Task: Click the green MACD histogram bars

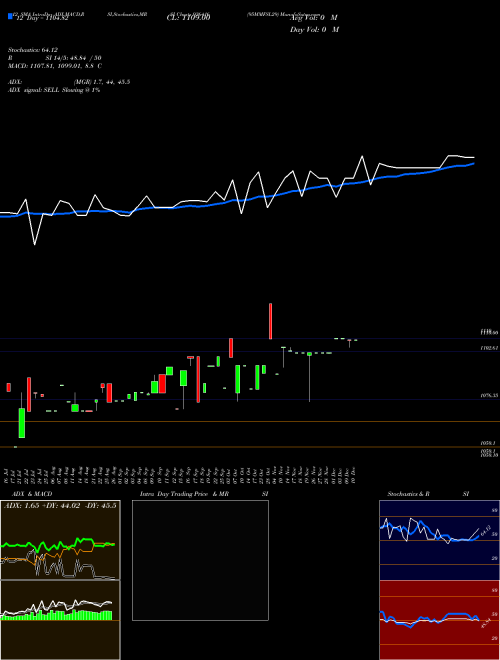Action: [57, 615]
